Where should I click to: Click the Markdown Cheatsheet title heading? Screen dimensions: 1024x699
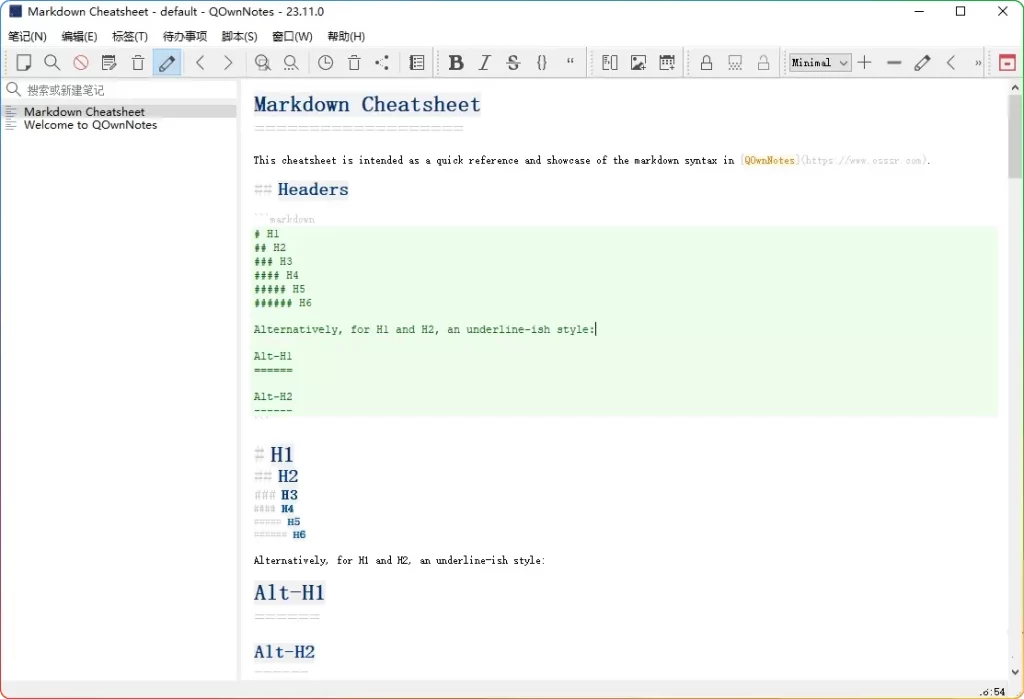(x=367, y=105)
